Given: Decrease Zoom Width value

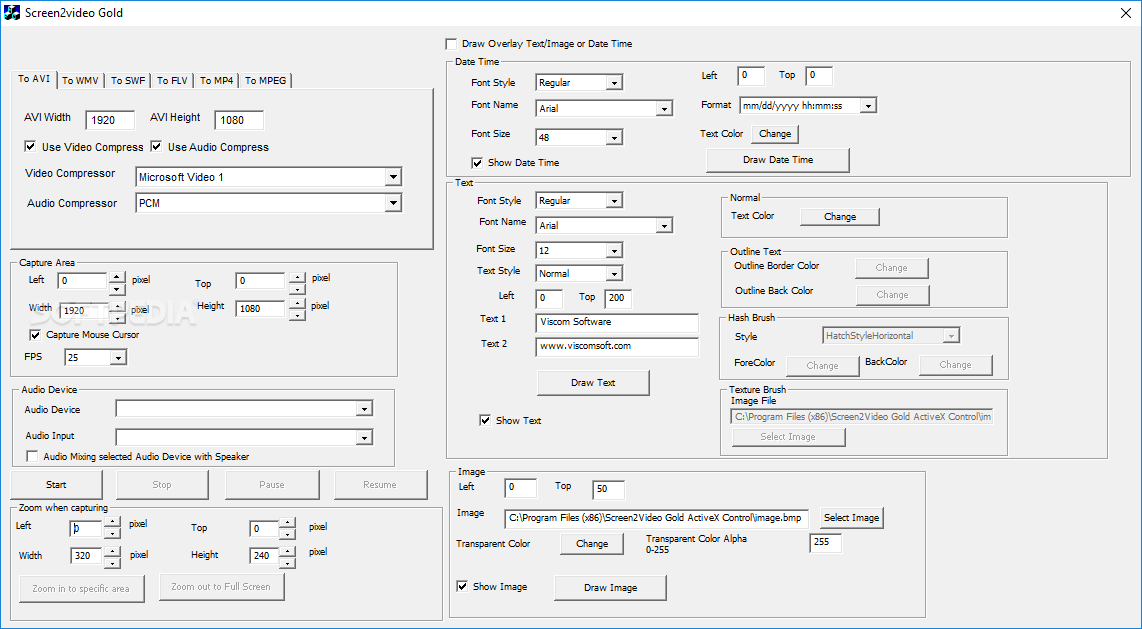Looking at the screenshot, I should click(x=112, y=563).
